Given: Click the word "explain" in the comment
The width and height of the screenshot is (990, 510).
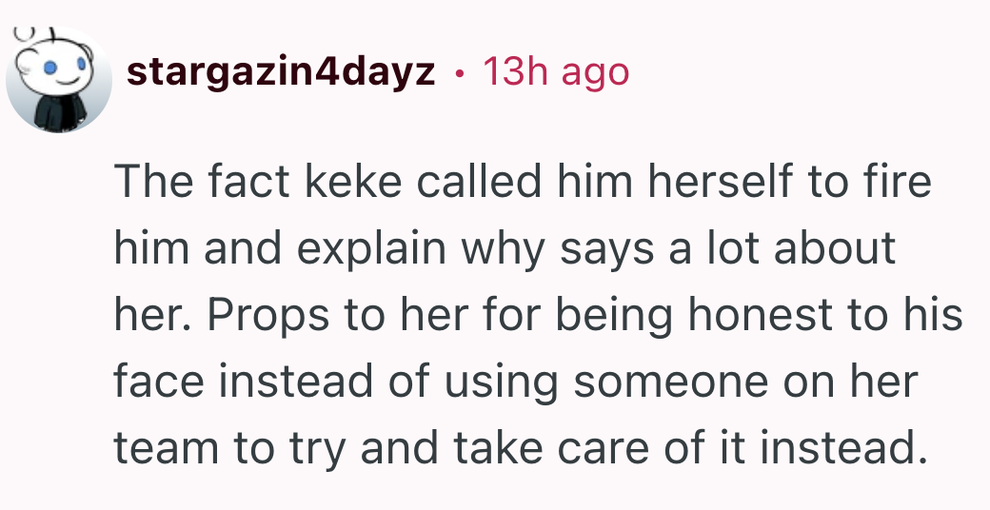Looking at the screenshot, I should point(371,247).
